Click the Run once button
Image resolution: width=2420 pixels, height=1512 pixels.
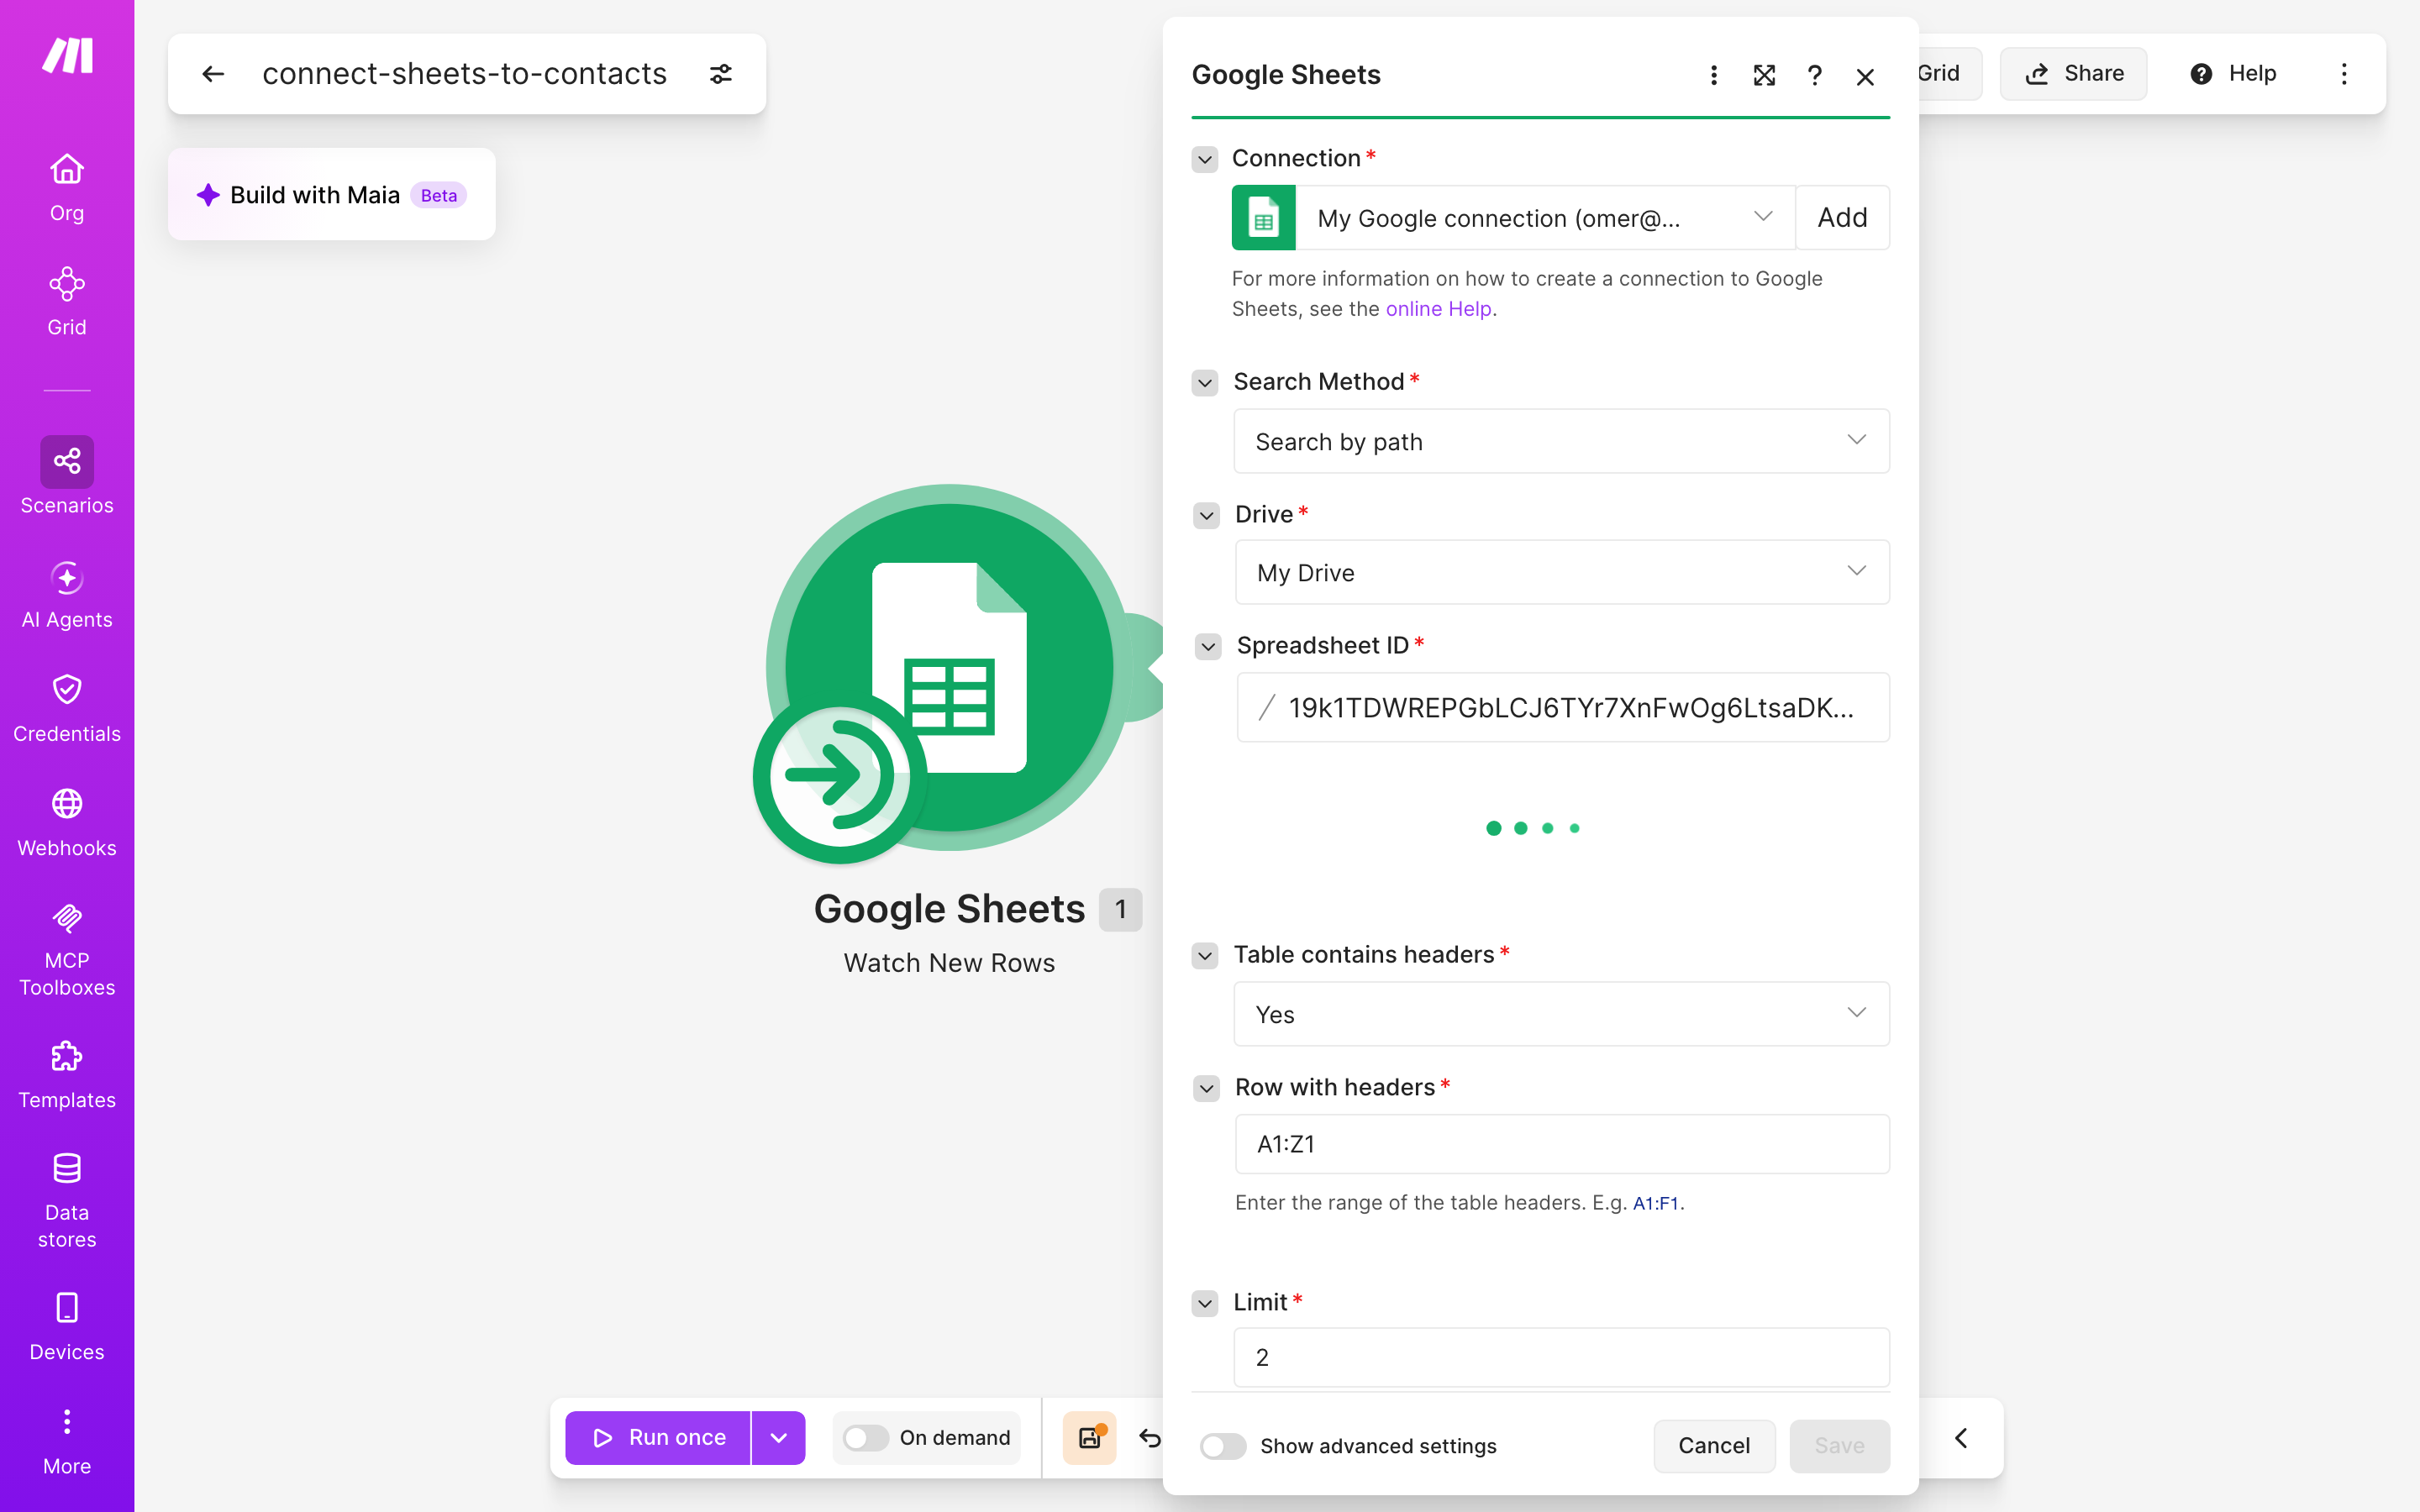coord(658,1438)
